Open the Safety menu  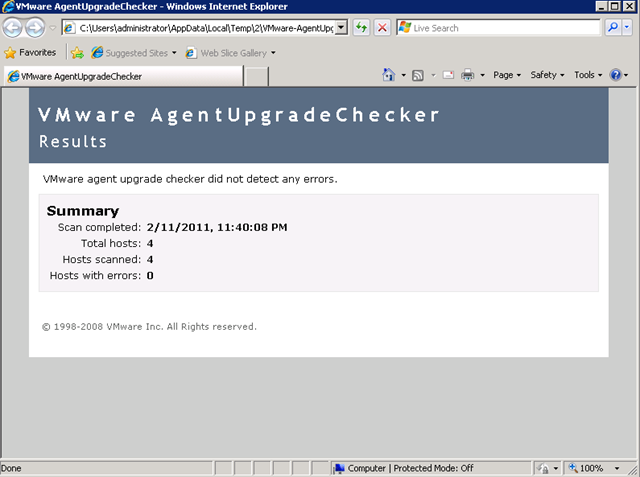(x=547, y=75)
